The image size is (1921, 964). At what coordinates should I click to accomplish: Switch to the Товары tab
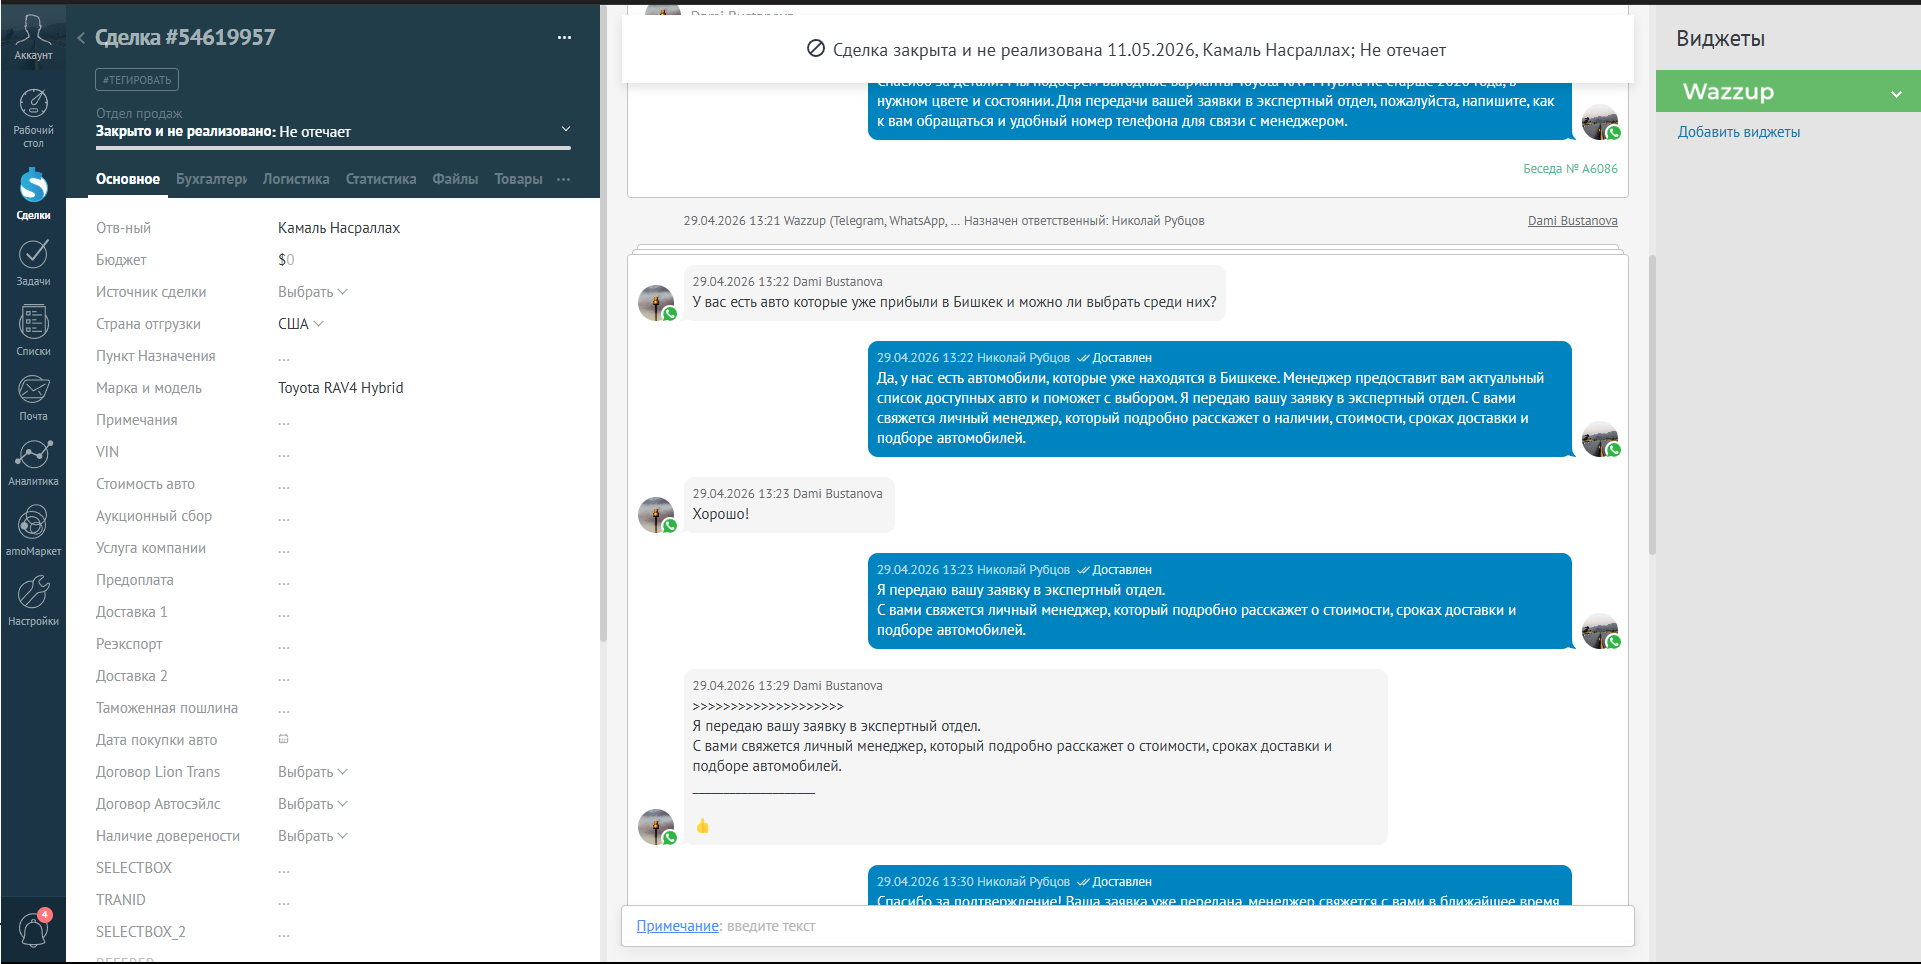(518, 179)
